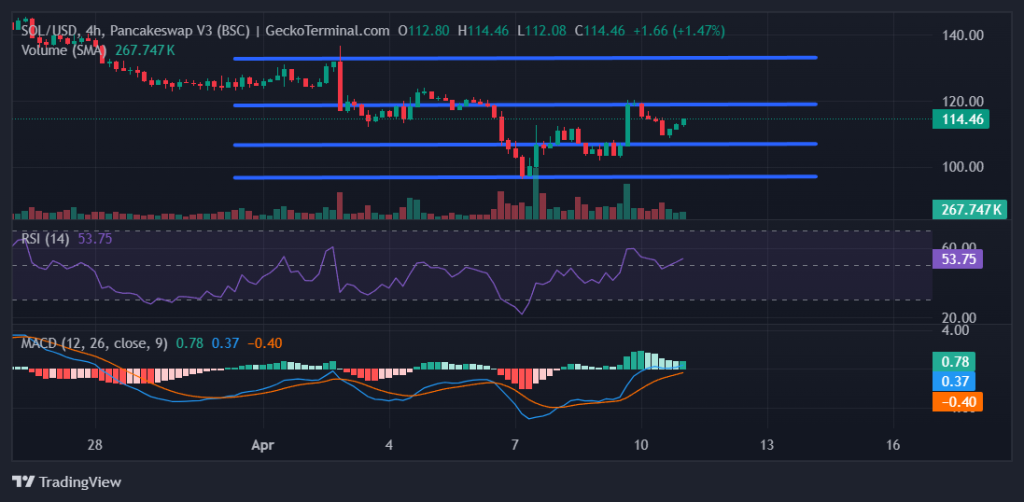Select purple 53.75 RSI tag on right axis
Viewport: 1024px width, 502px height.
tap(957, 259)
